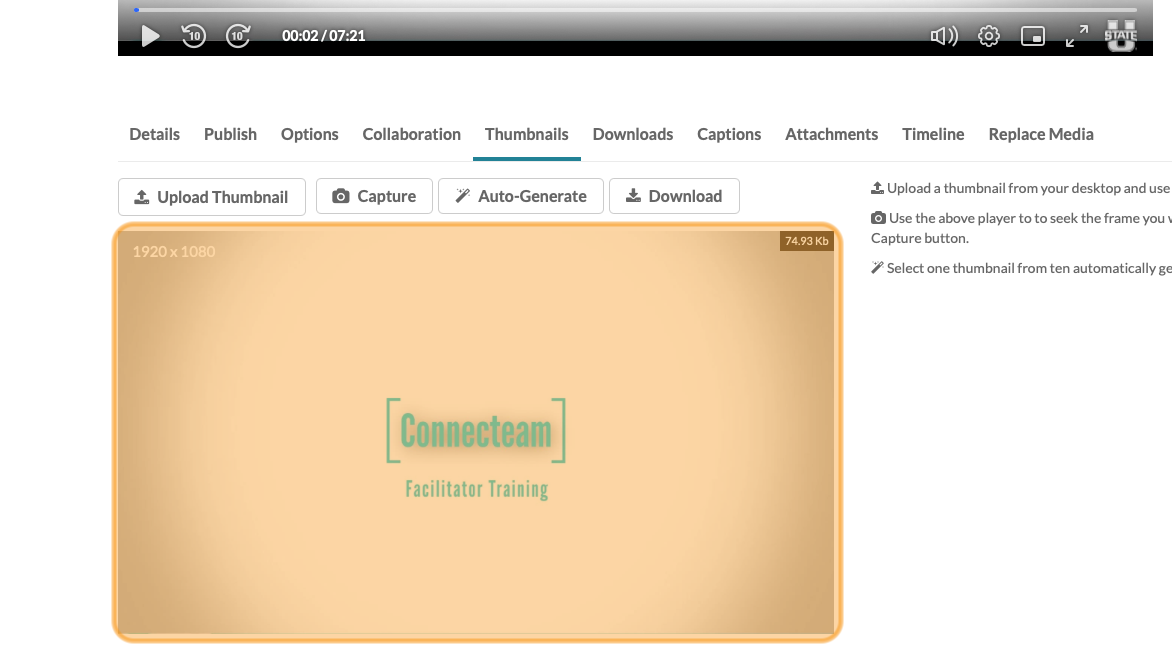The image size is (1172, 645).
Task: Rewind video 10 seconds
Action: pos(193,36)
